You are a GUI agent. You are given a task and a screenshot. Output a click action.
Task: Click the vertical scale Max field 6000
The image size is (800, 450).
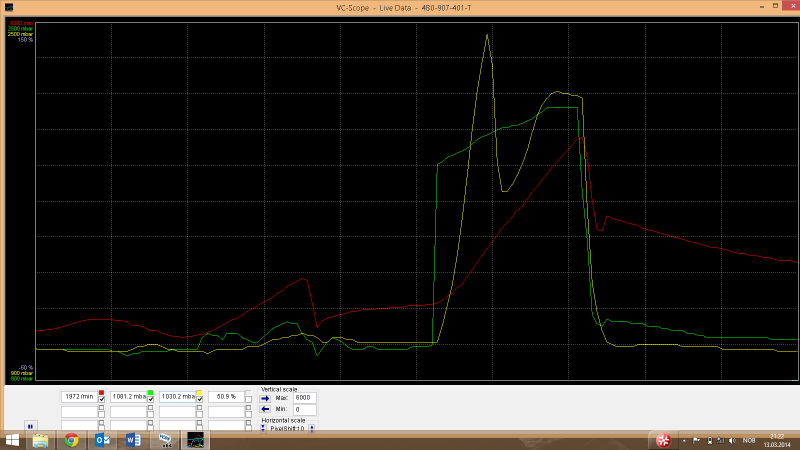[305, 398]
